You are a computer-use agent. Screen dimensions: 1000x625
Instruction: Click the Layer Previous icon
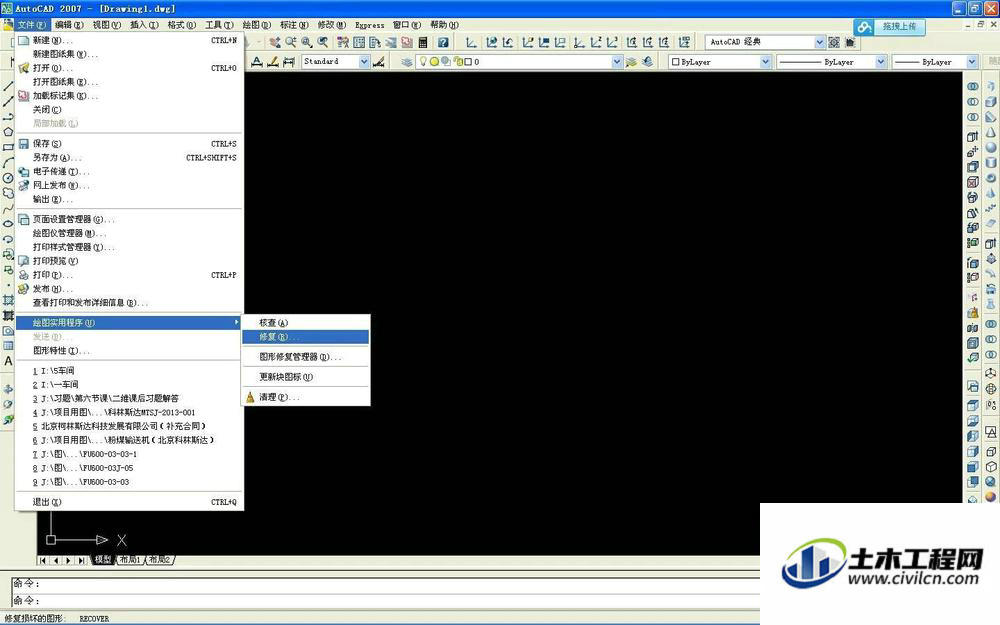tap(647, 62)
